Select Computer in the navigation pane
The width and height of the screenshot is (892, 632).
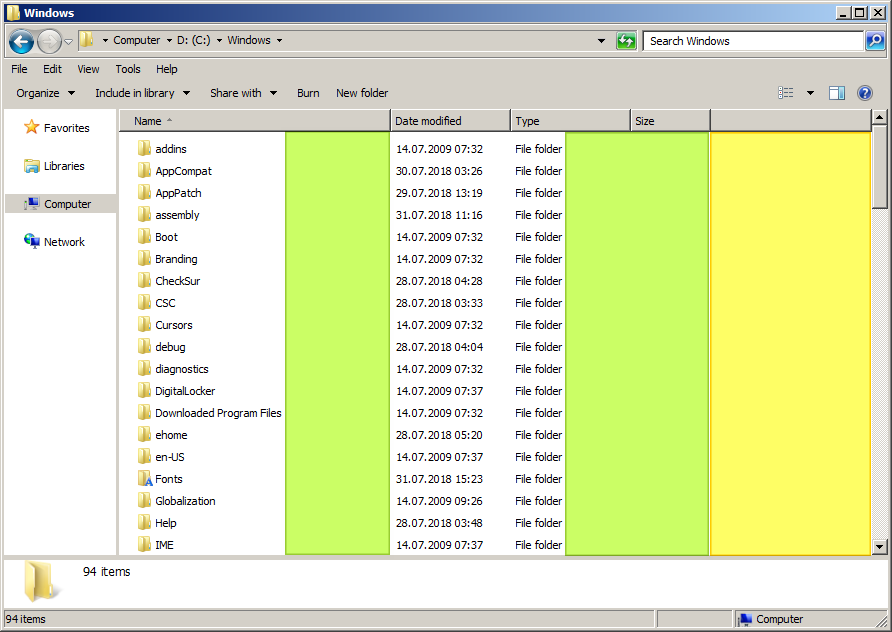coord(60,204)
